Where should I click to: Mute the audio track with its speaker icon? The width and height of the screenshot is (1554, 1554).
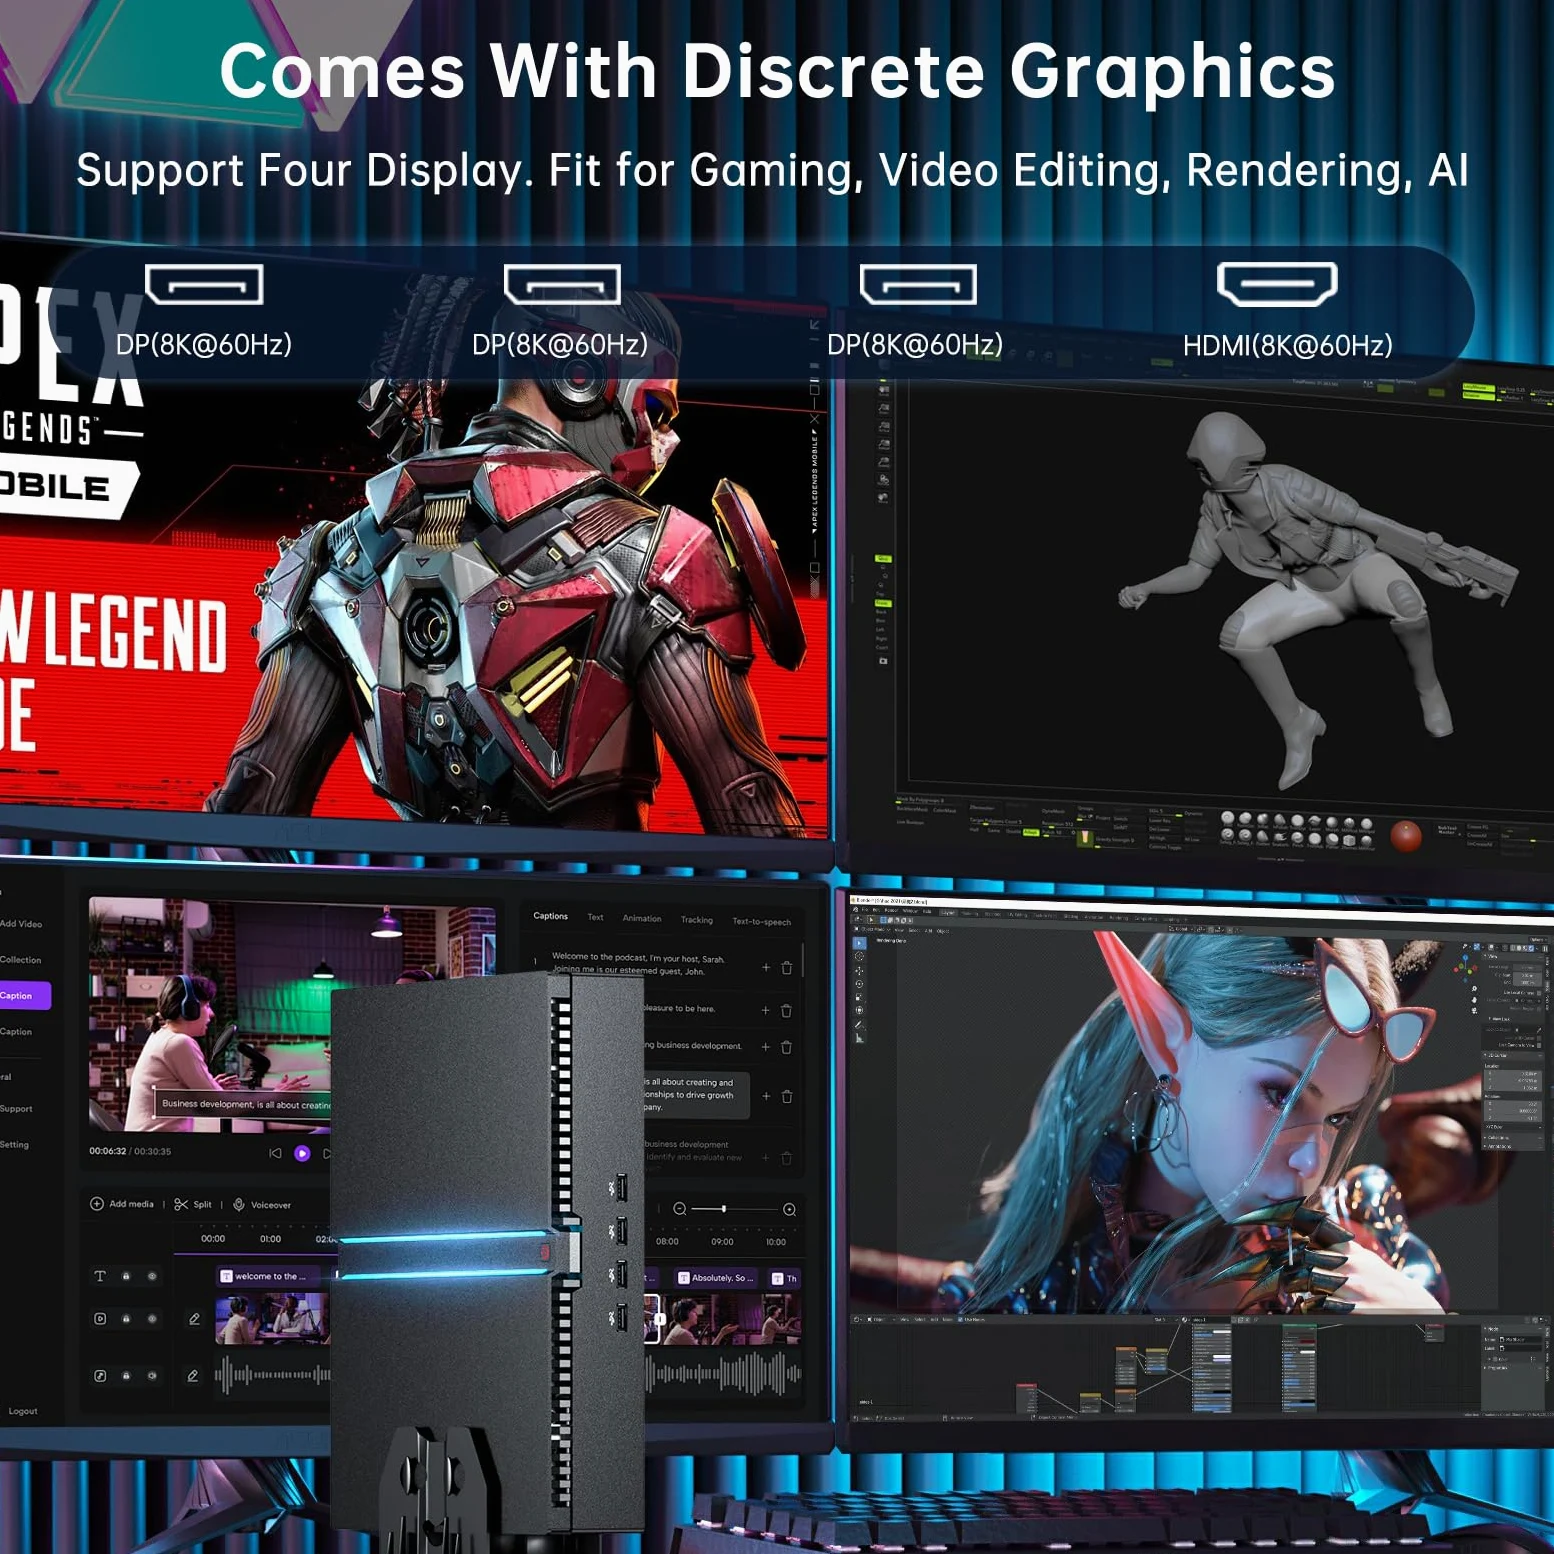click(x=152, y=1376)
